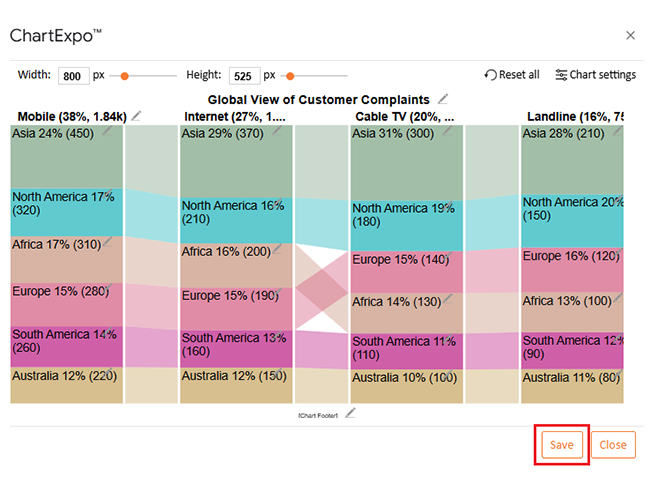Click pencil icon on Cable TV Asia 31% node

447,131
